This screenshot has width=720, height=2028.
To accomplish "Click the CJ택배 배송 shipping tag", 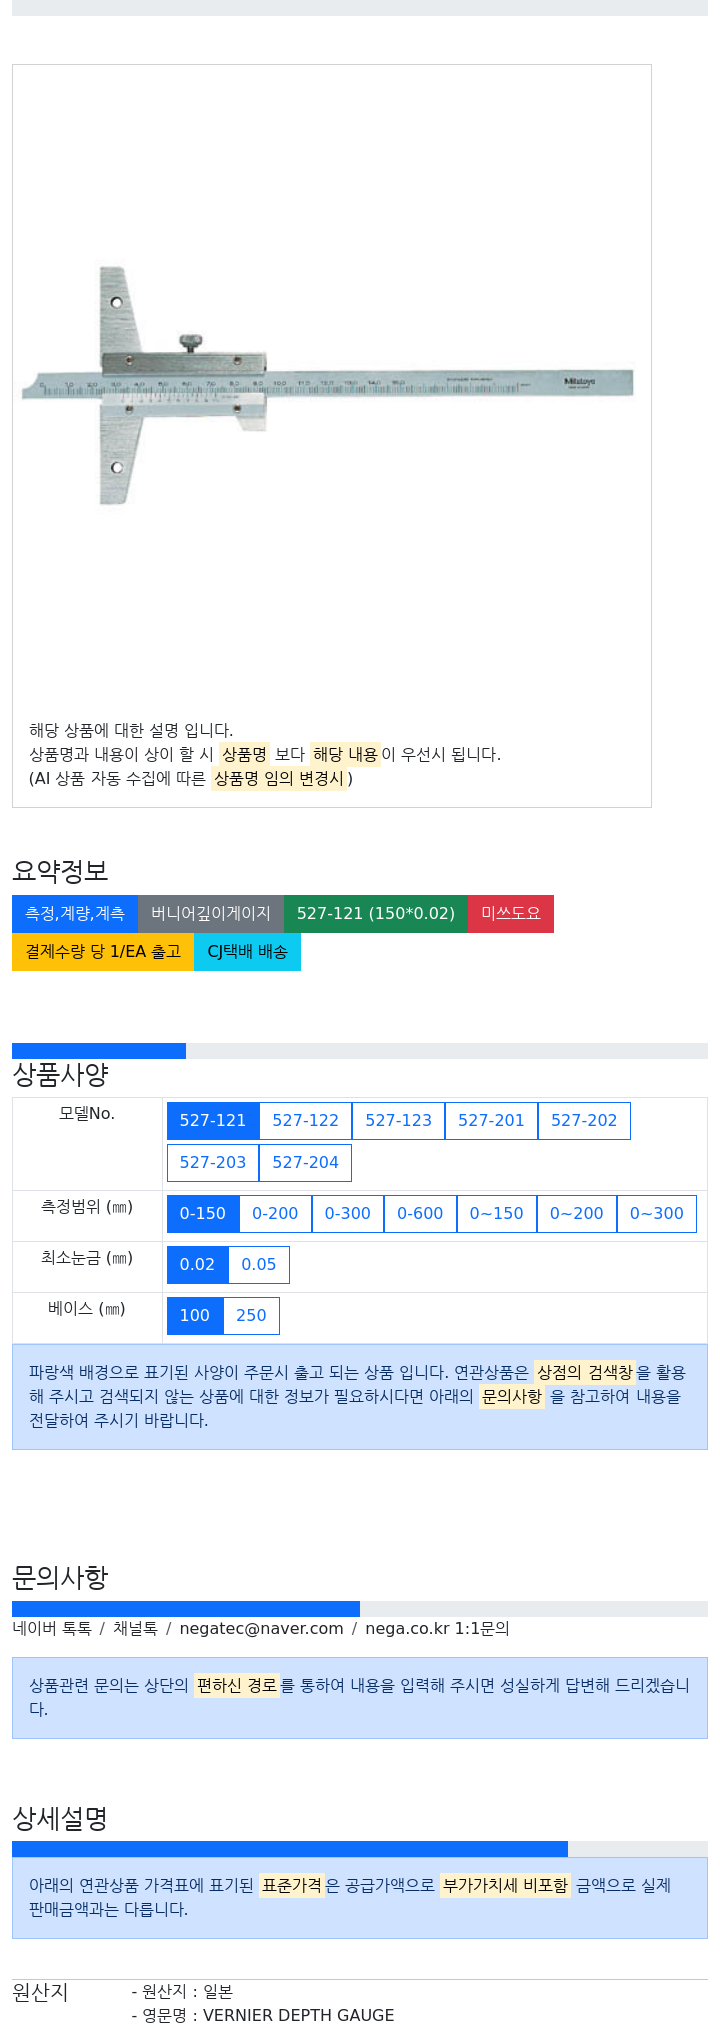I will [247, 951].
